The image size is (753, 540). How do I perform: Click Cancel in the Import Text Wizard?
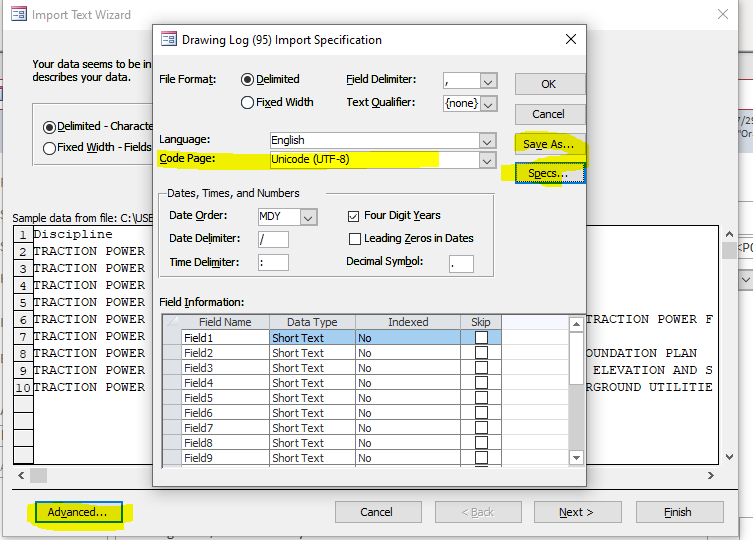[378, 512]
